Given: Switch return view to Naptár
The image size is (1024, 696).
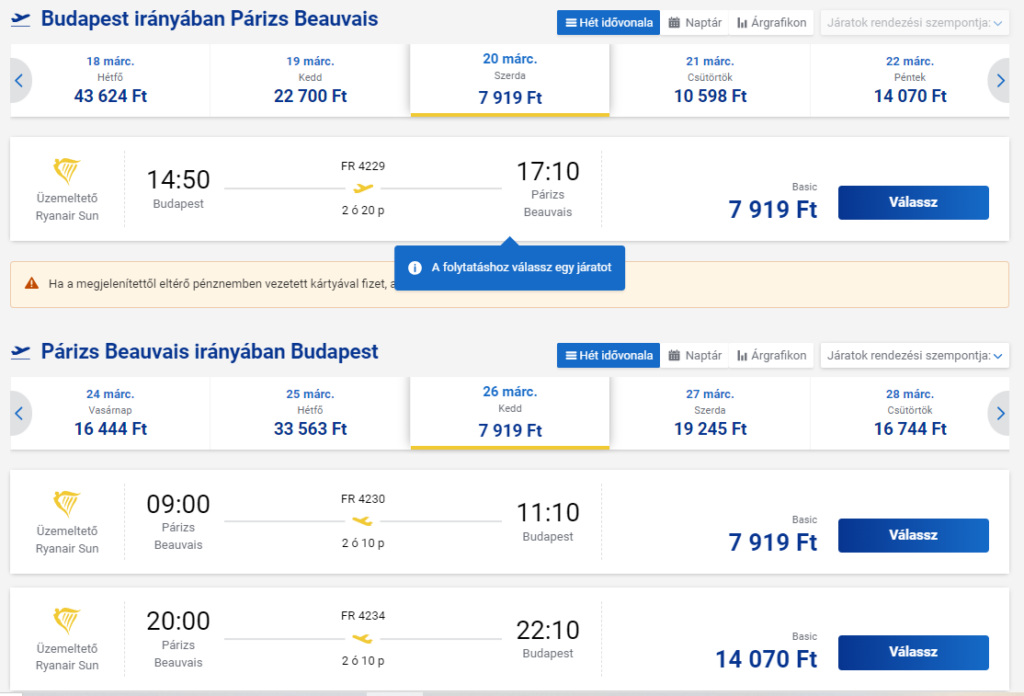Looking at the screenshot, I should (x=695, y=356).
